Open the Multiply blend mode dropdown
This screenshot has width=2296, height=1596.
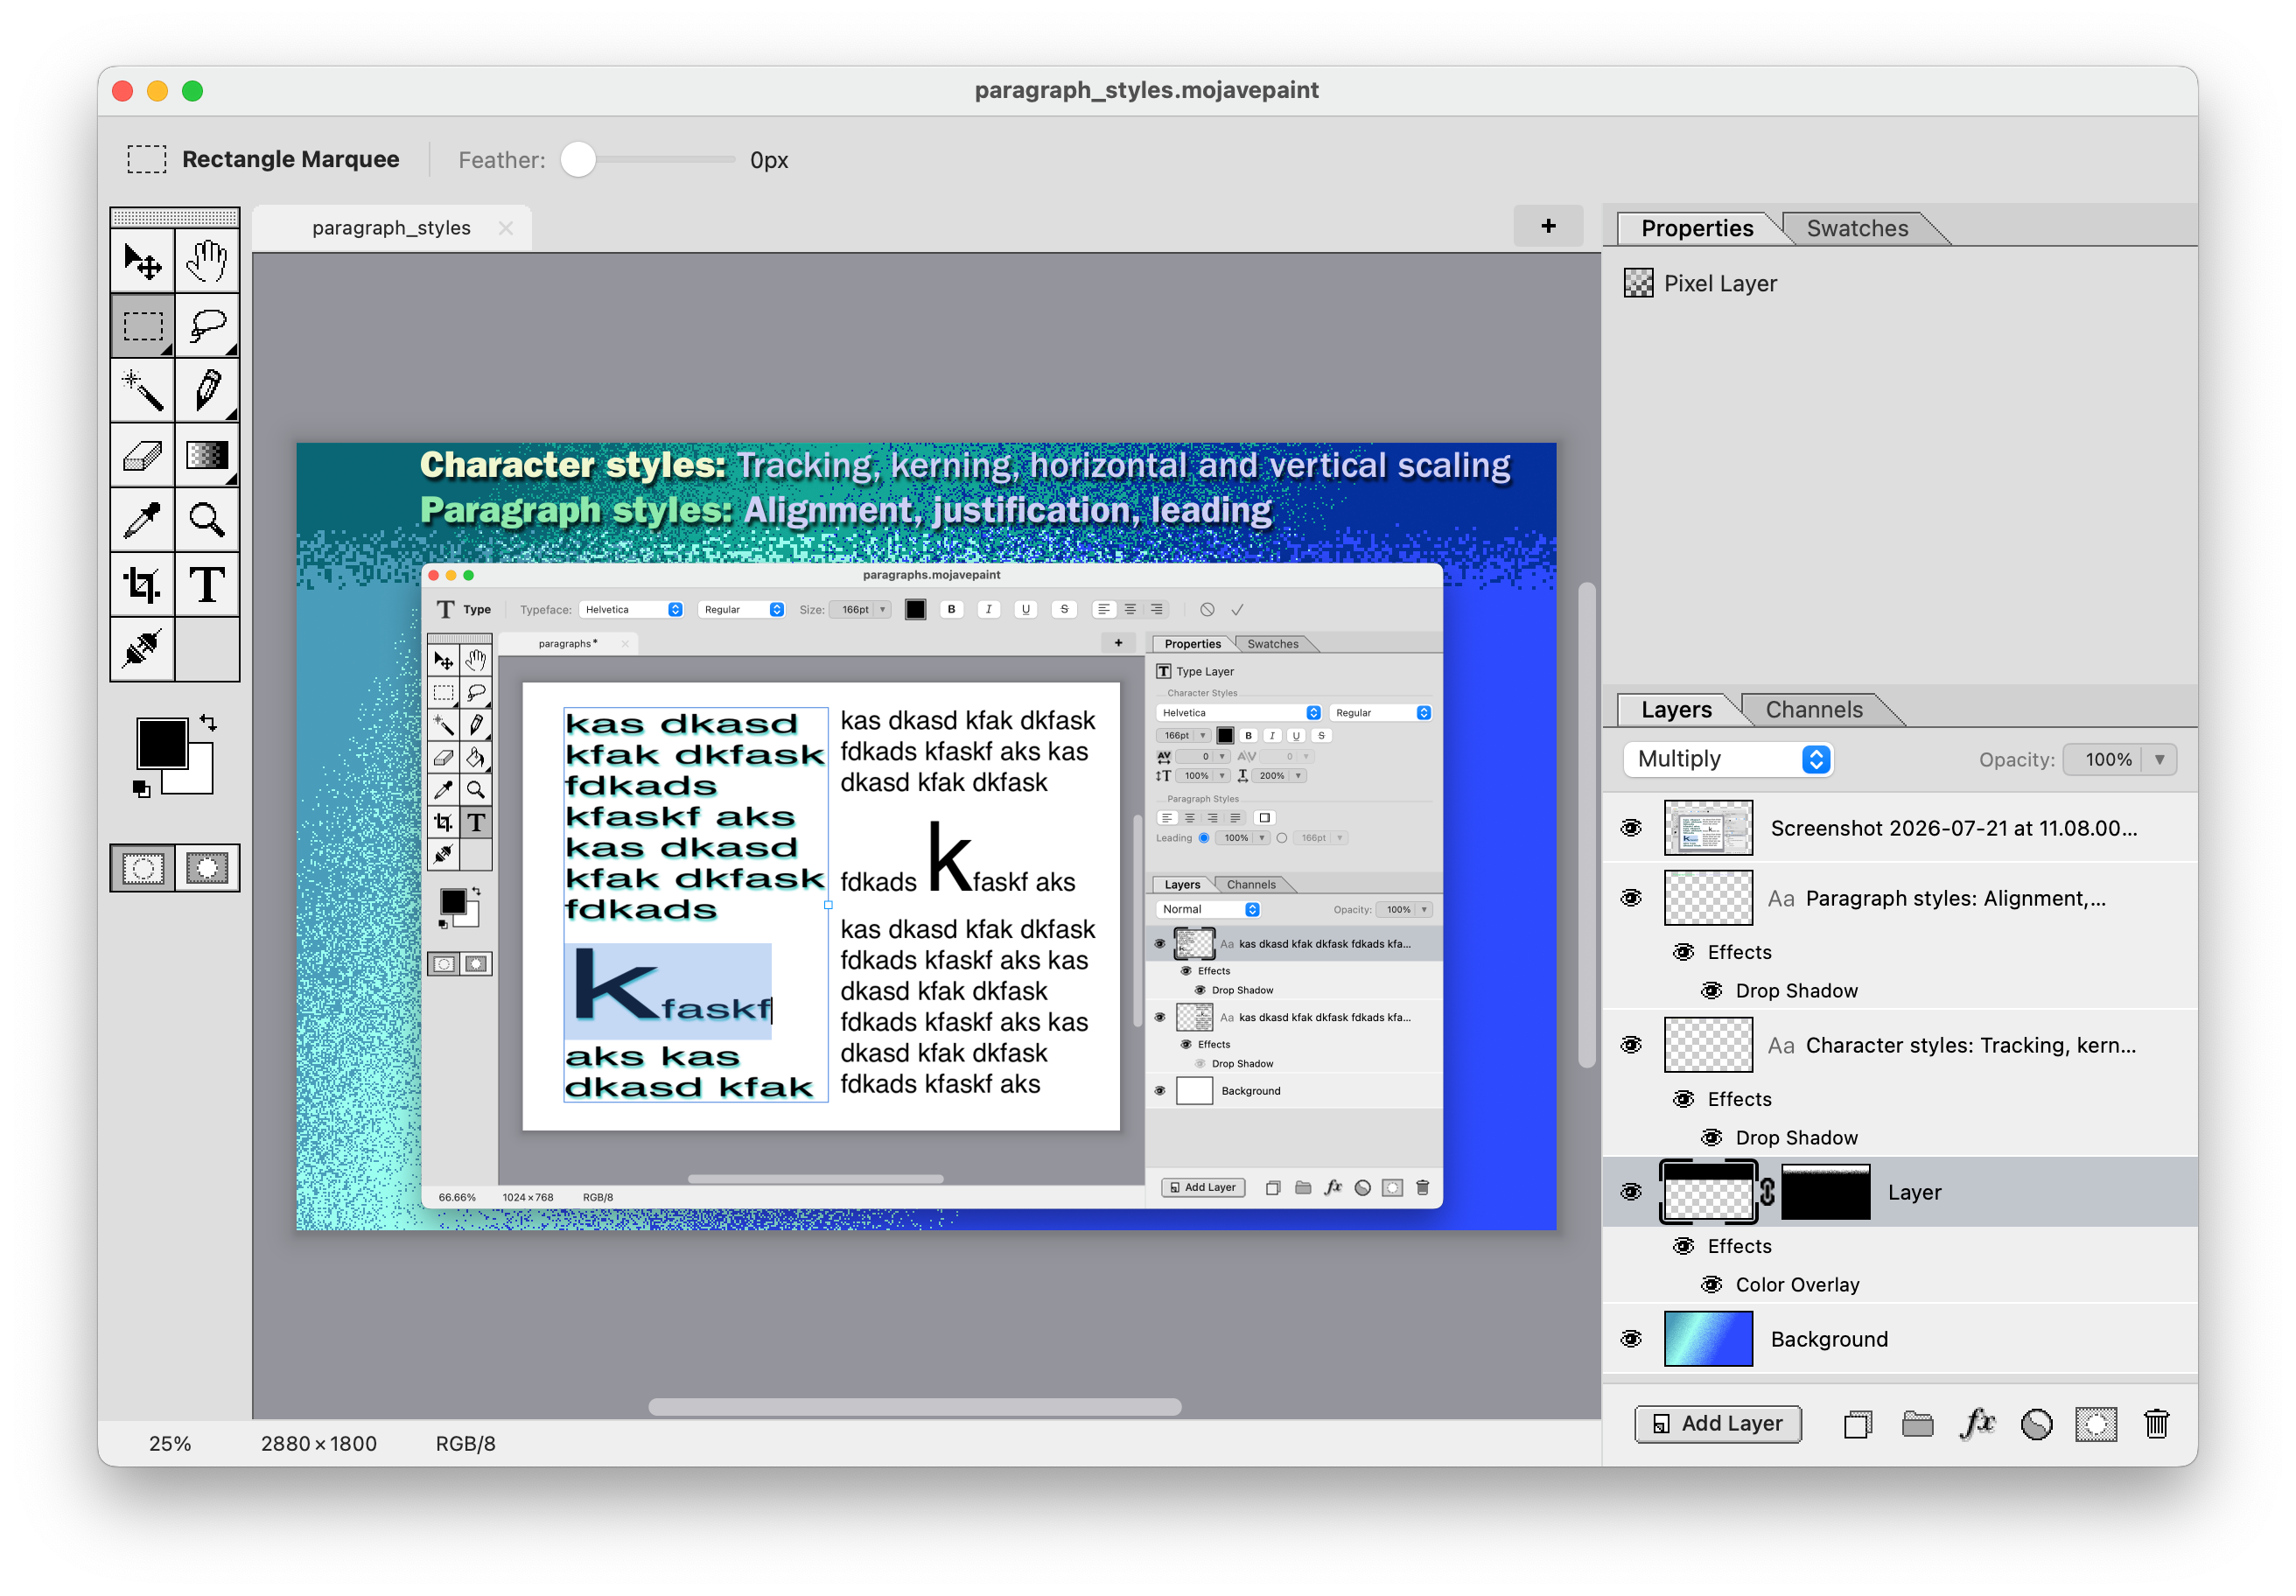point(1728,760)
